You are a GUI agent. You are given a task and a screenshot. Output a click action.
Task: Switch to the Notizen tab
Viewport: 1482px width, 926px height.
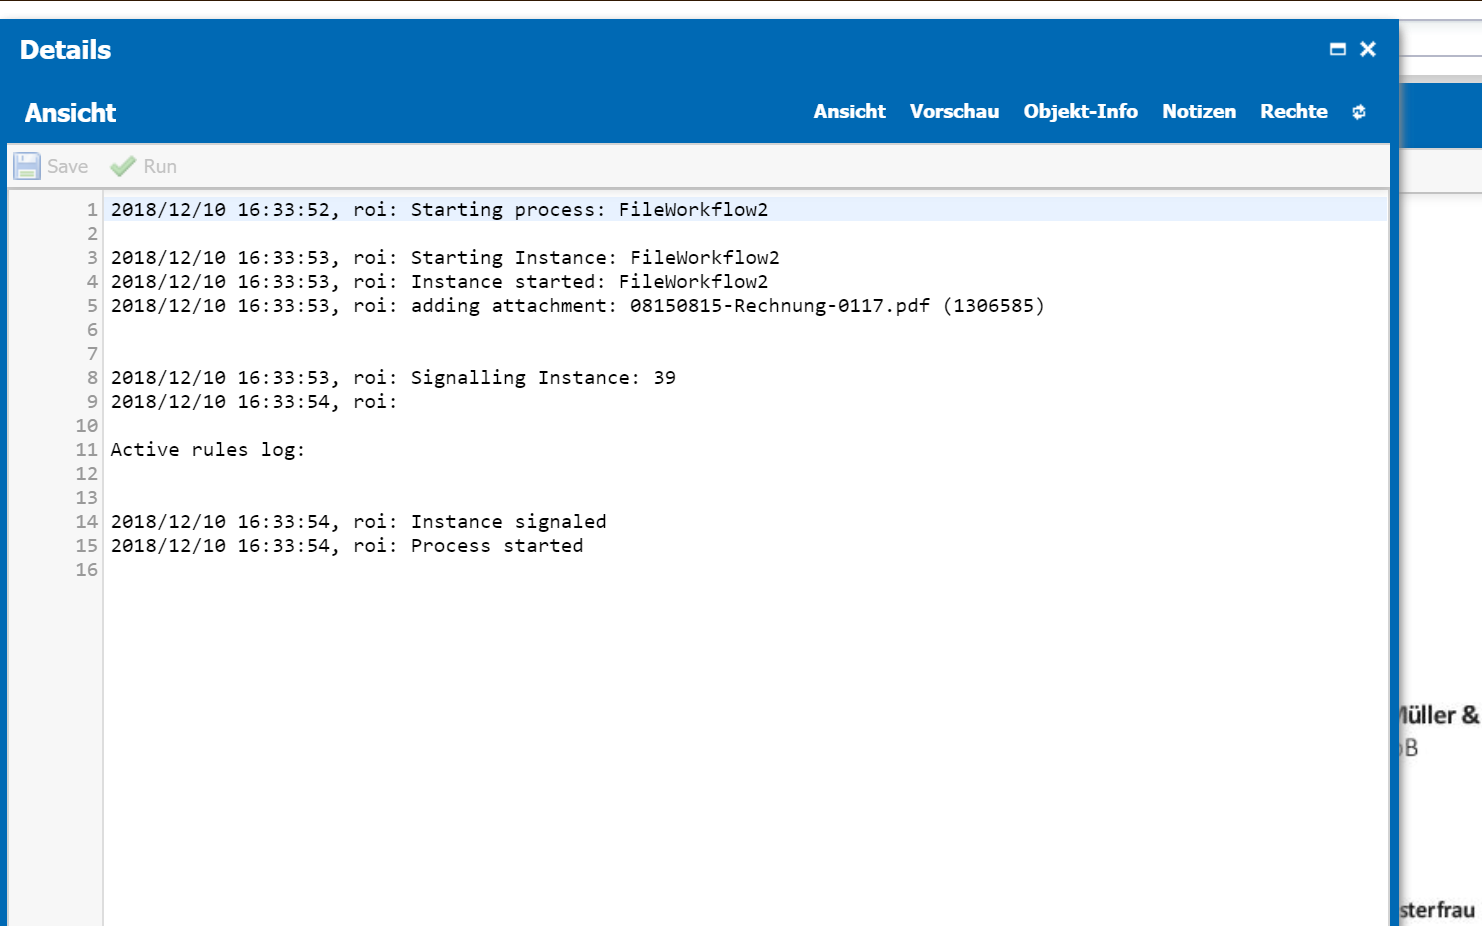1199,111
